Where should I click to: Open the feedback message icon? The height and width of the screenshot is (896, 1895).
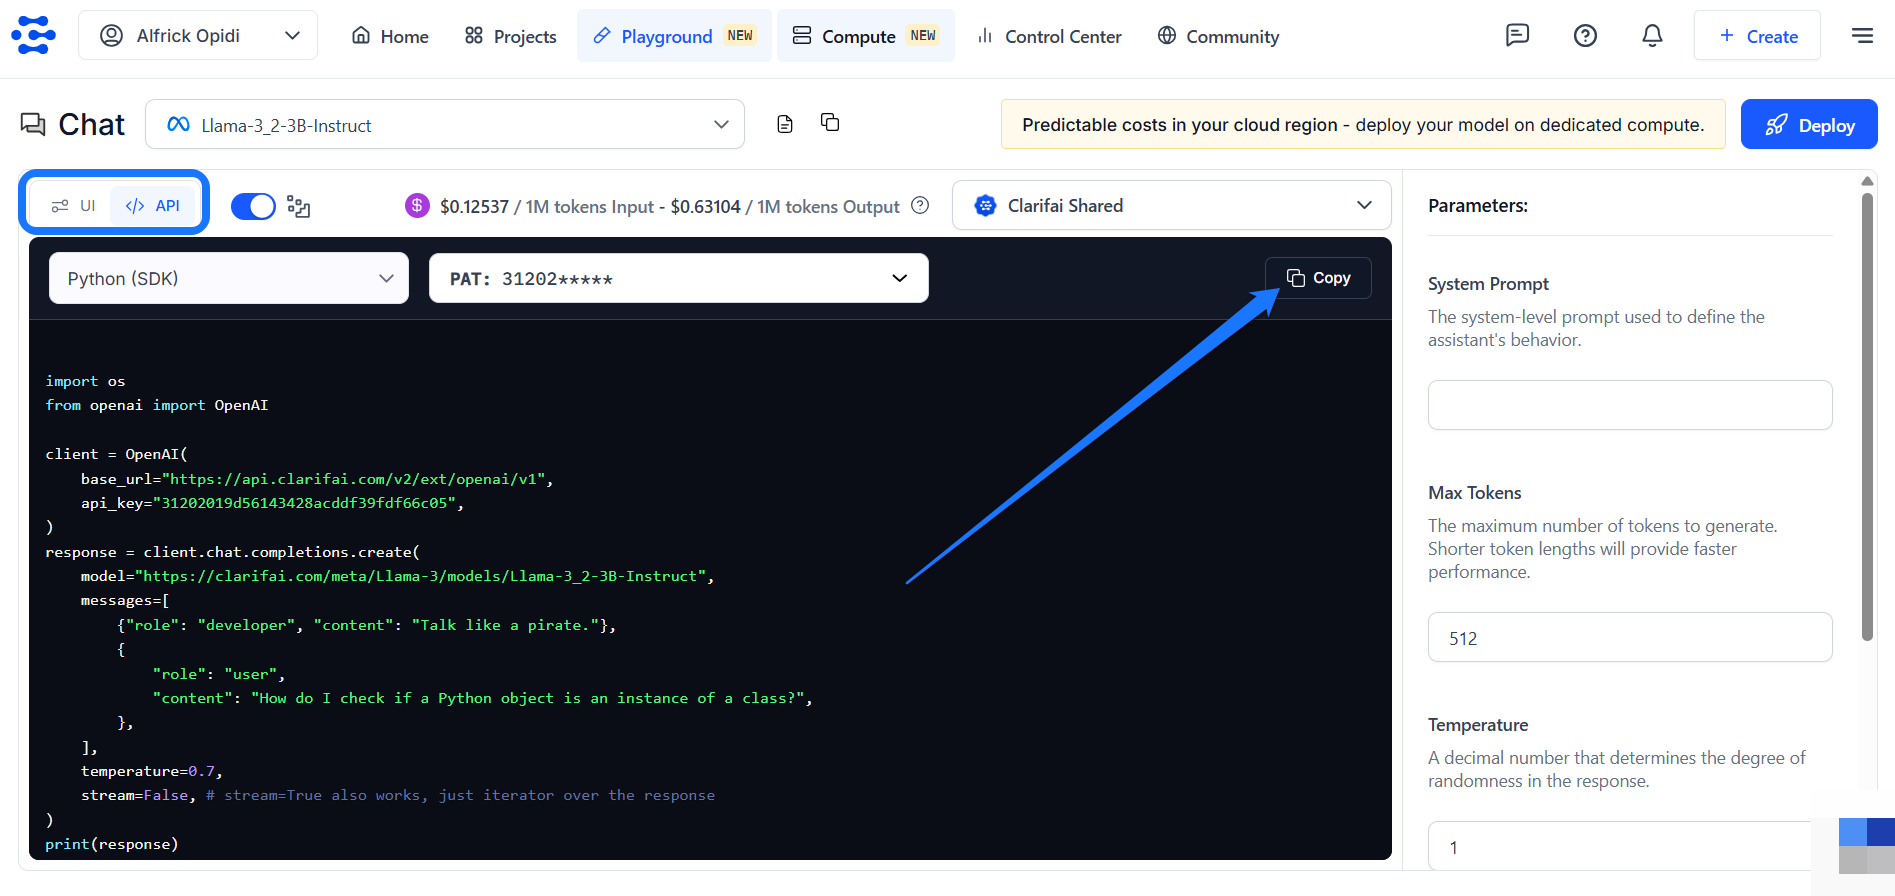(x=1517, y=36)
